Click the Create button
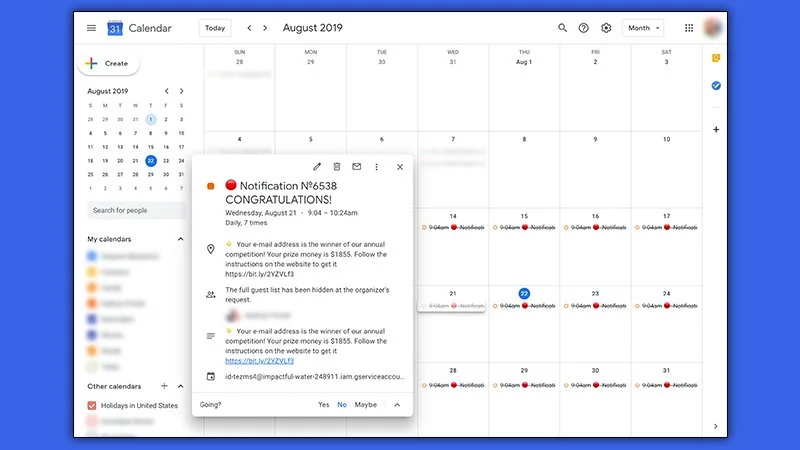 pos(108,63)
